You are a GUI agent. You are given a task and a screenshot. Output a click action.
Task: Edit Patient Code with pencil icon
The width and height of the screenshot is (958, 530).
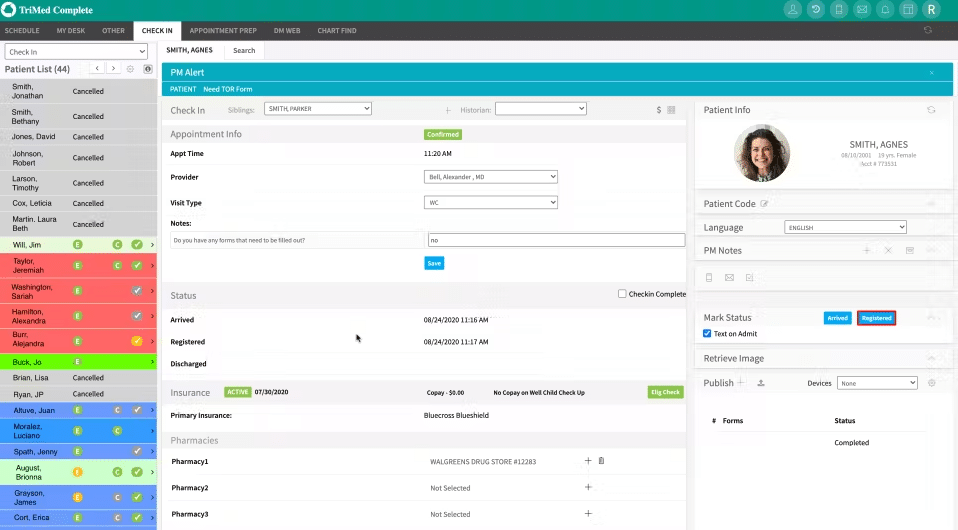764,204
